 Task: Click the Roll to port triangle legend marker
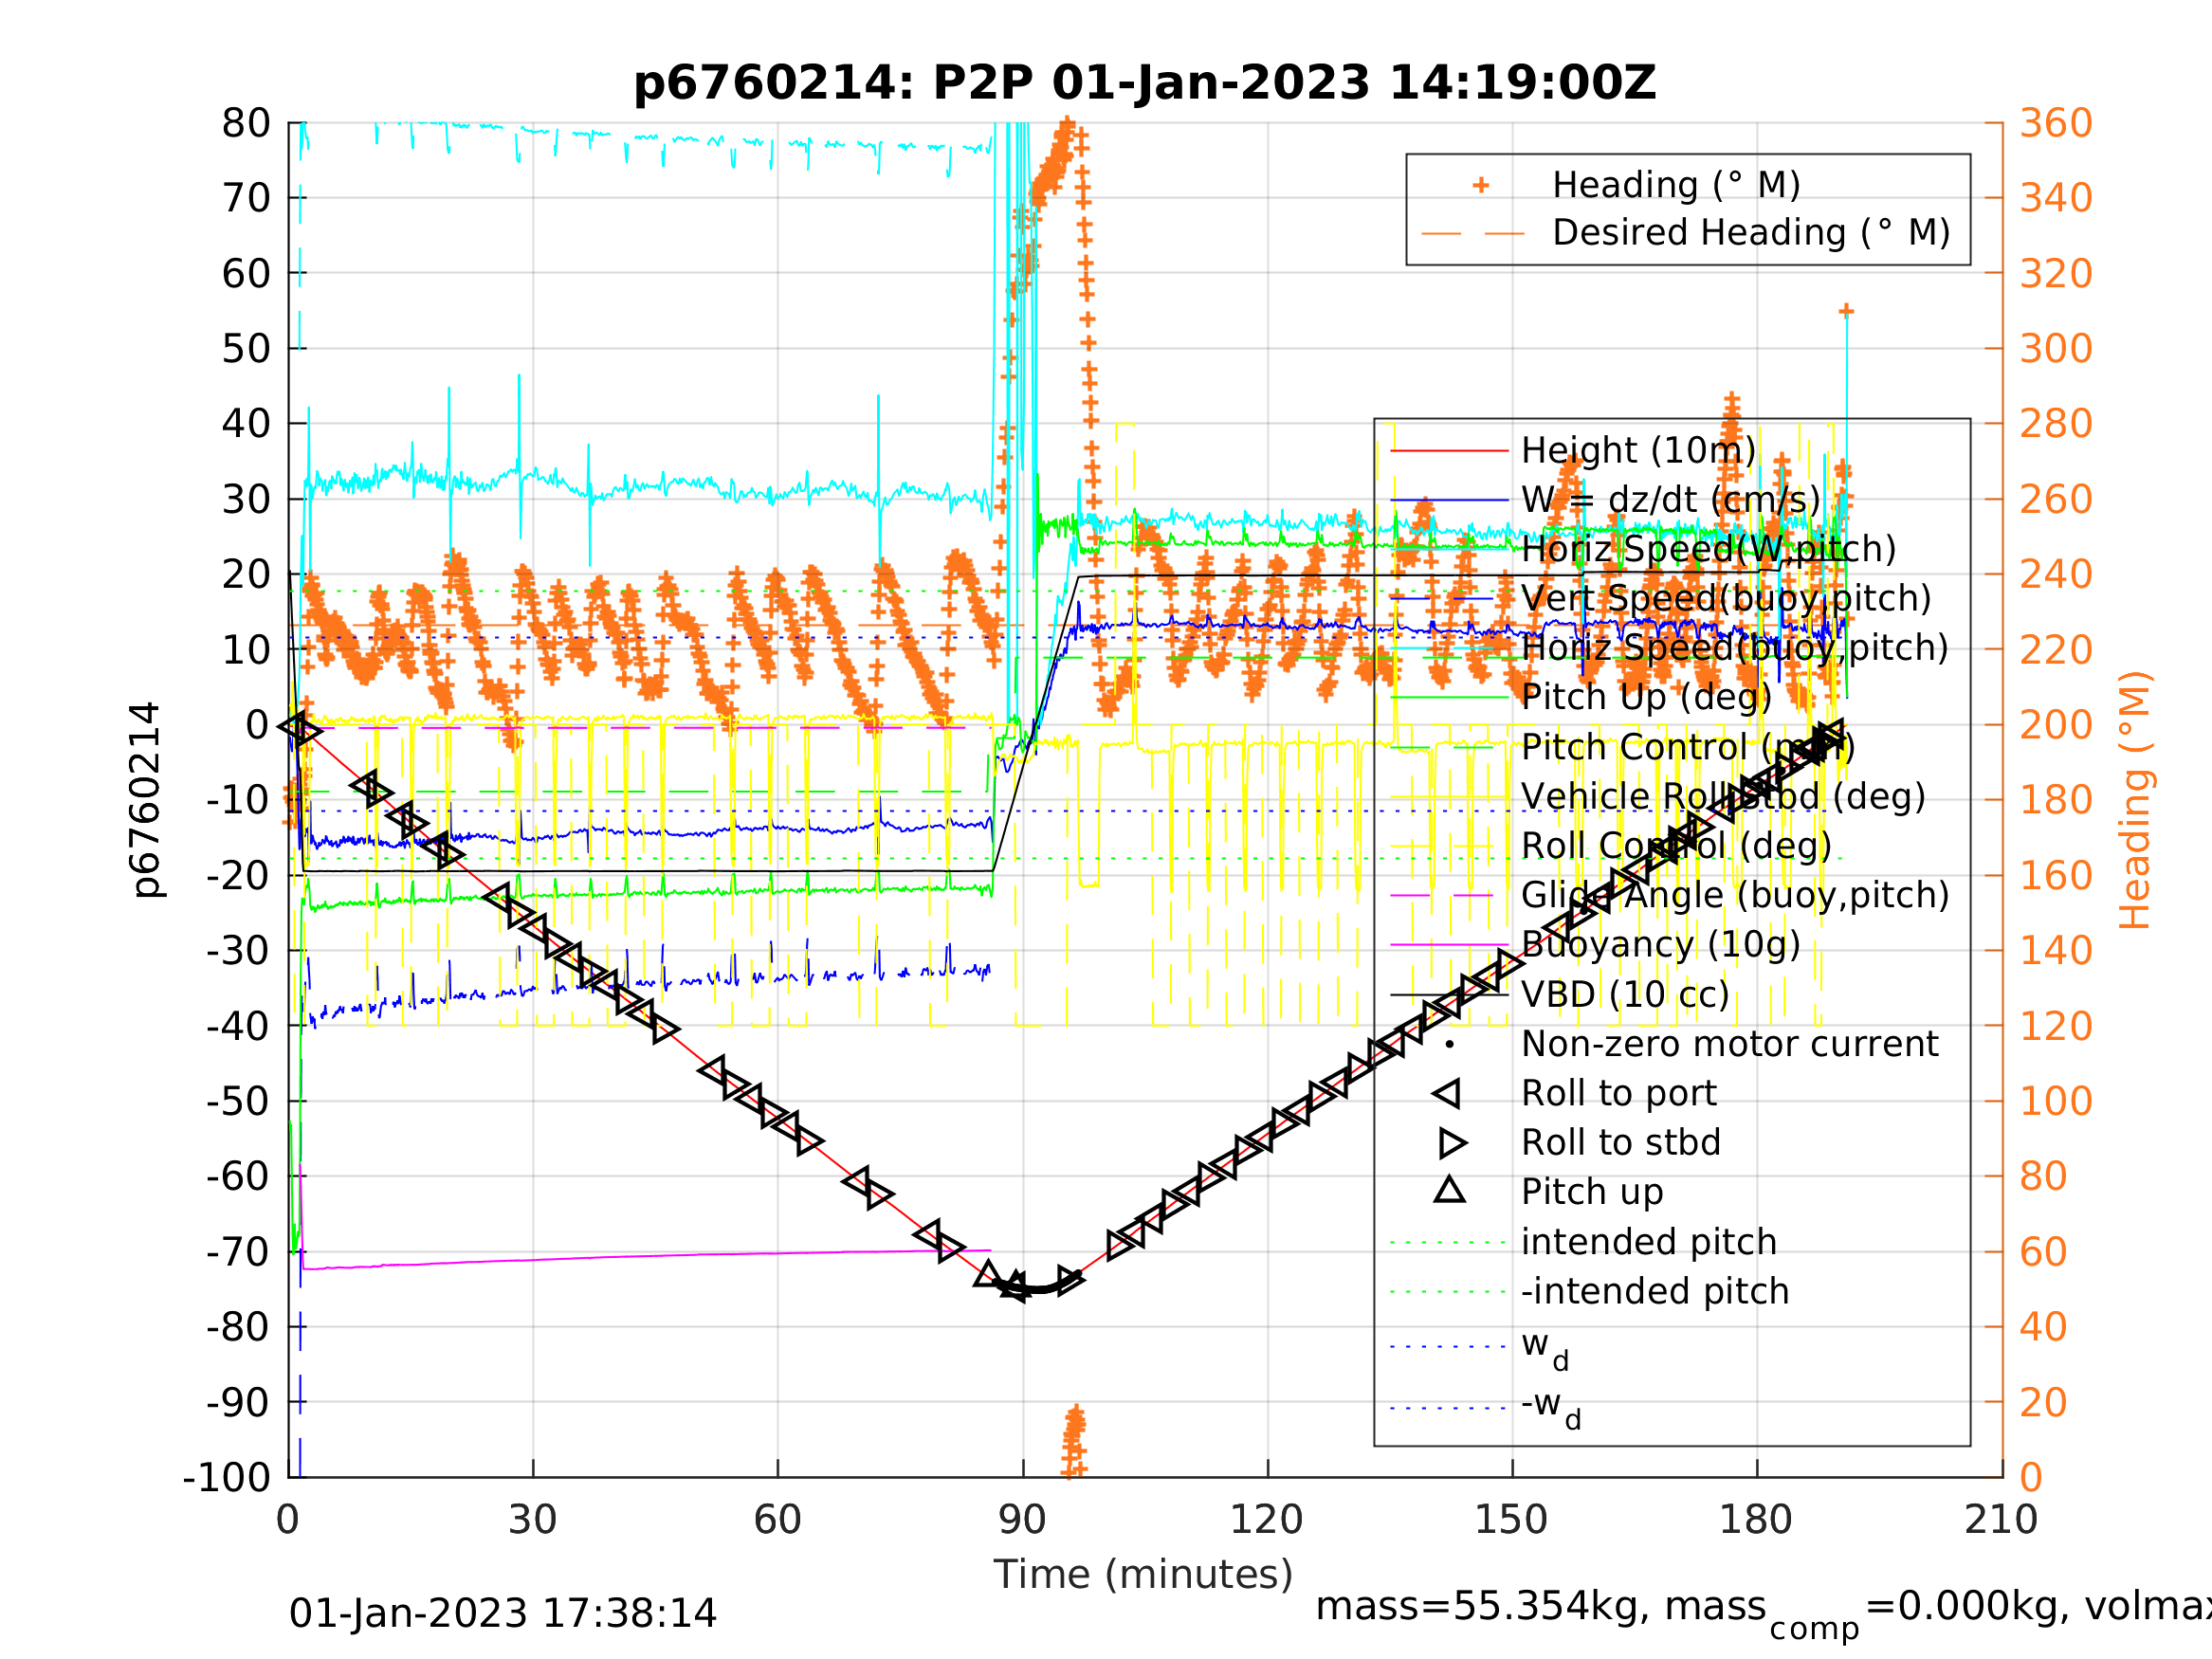click(1448, 1093)
